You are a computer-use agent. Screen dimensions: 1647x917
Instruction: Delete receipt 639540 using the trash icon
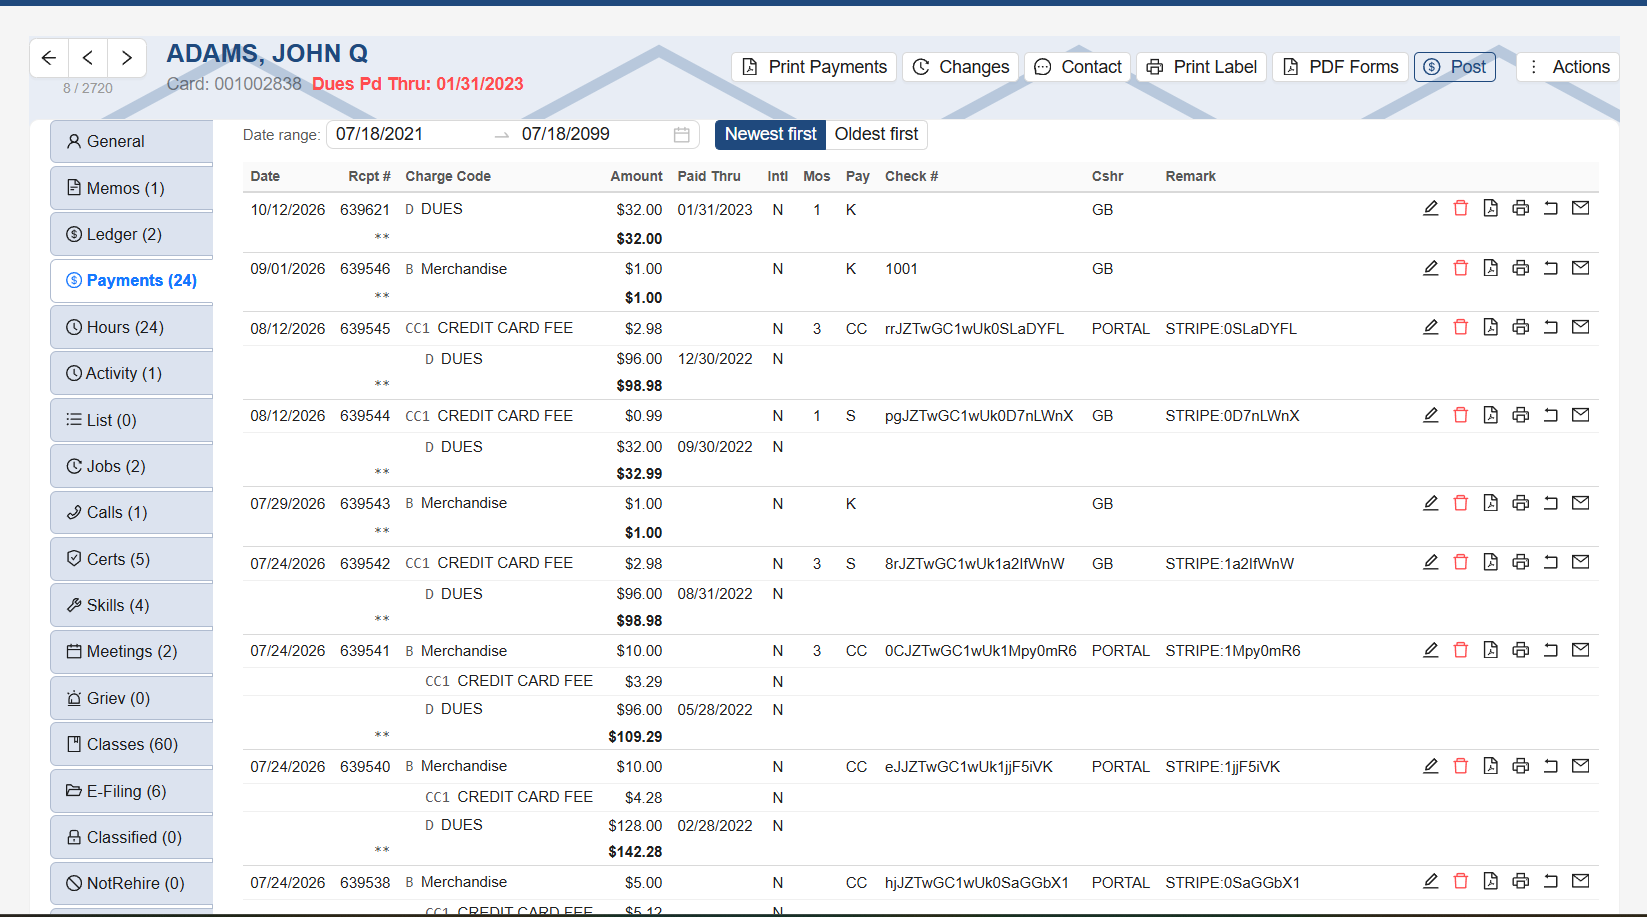[1461, 766]
